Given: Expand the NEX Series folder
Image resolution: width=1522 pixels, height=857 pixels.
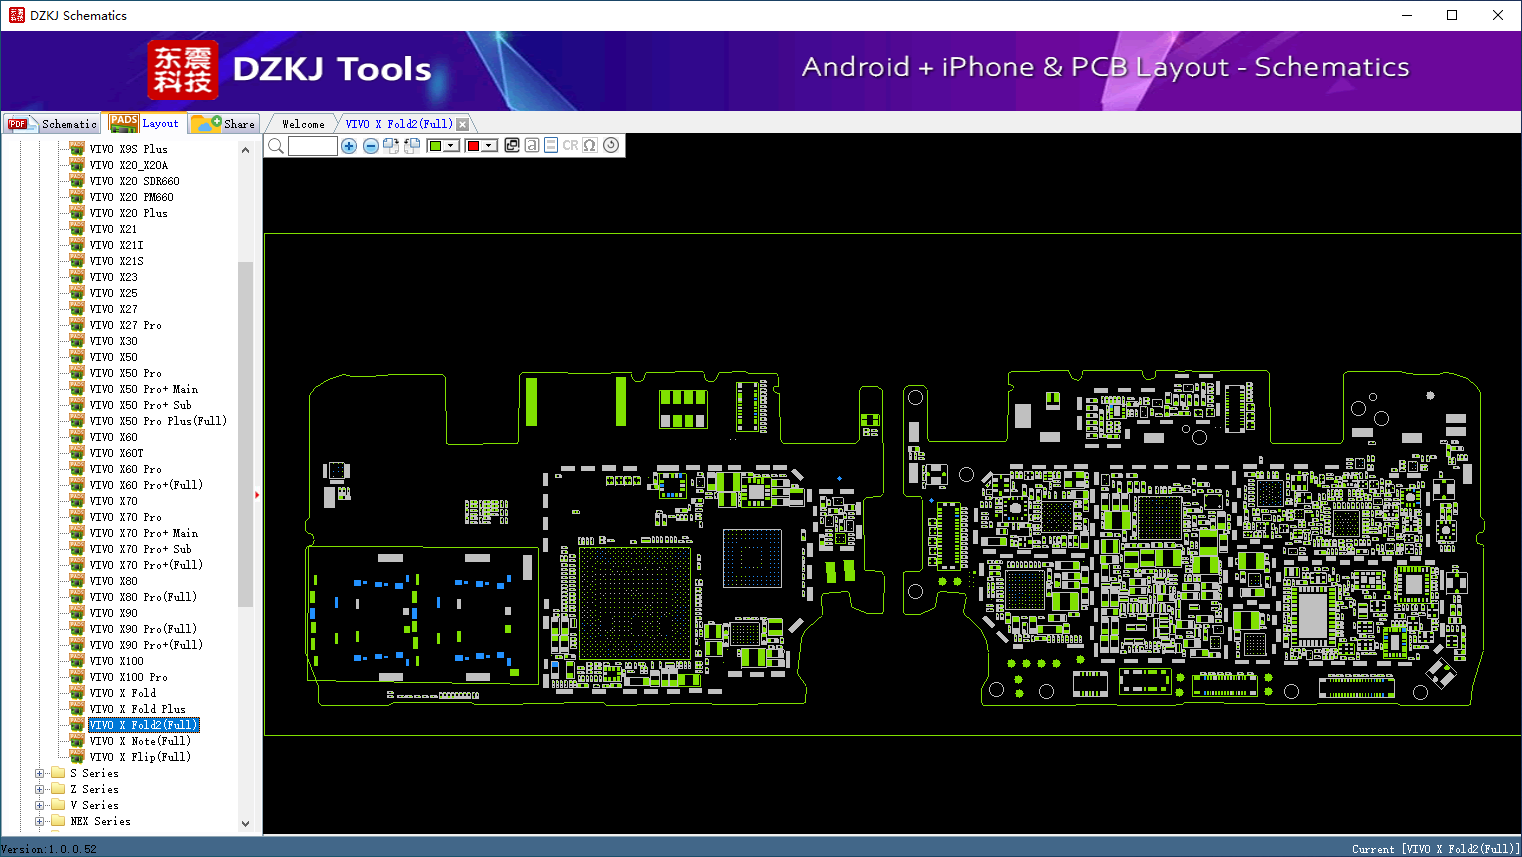Looking at the screenshot, I should [40, 821].
